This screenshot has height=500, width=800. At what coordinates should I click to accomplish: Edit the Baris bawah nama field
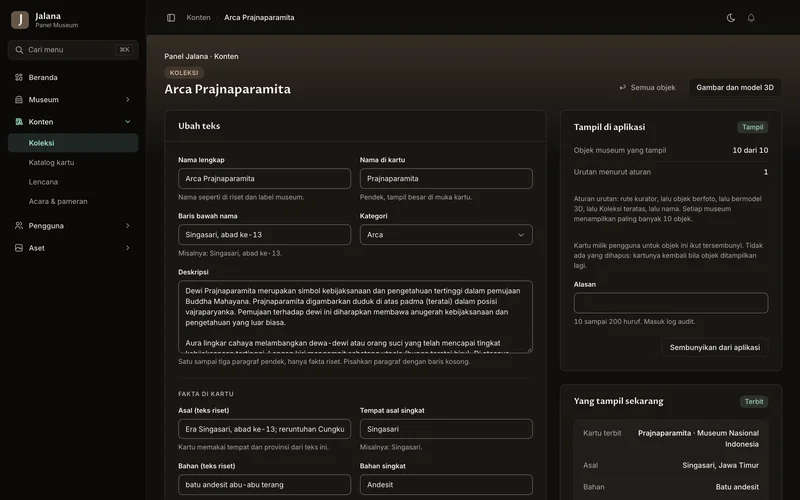pos(264,235)
